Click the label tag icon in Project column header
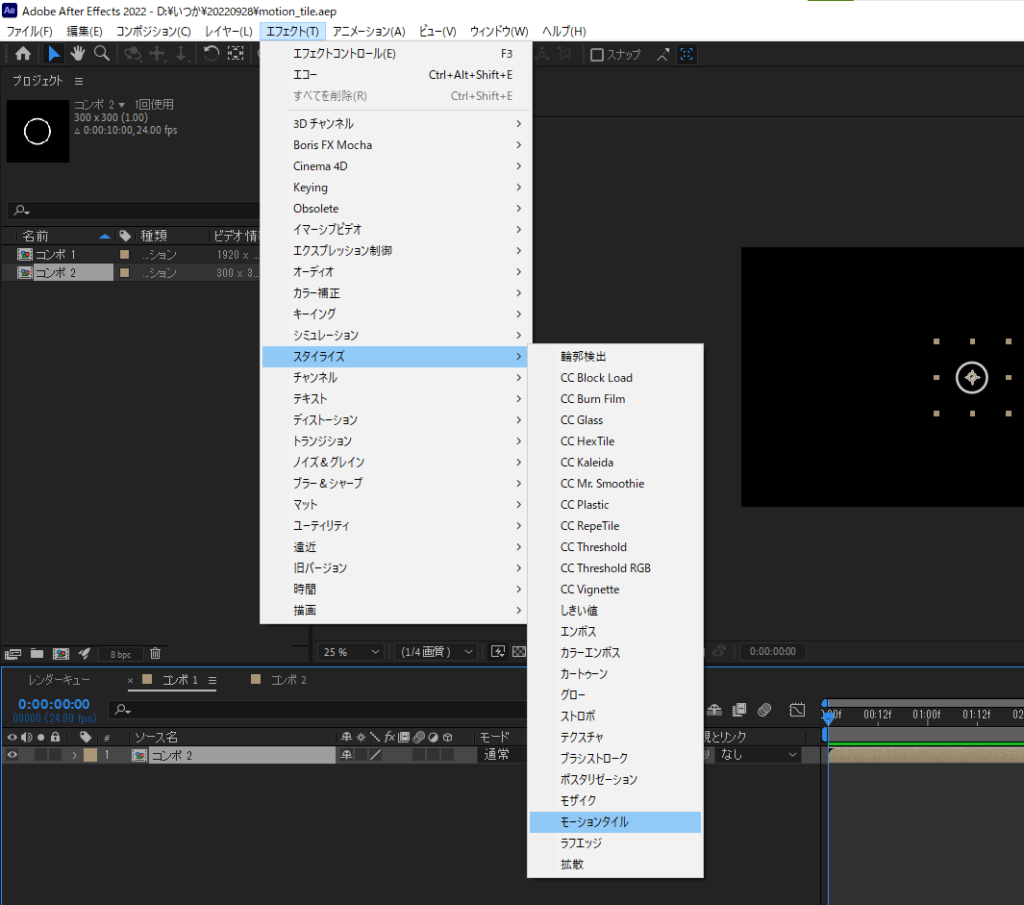 coord(125,236)
